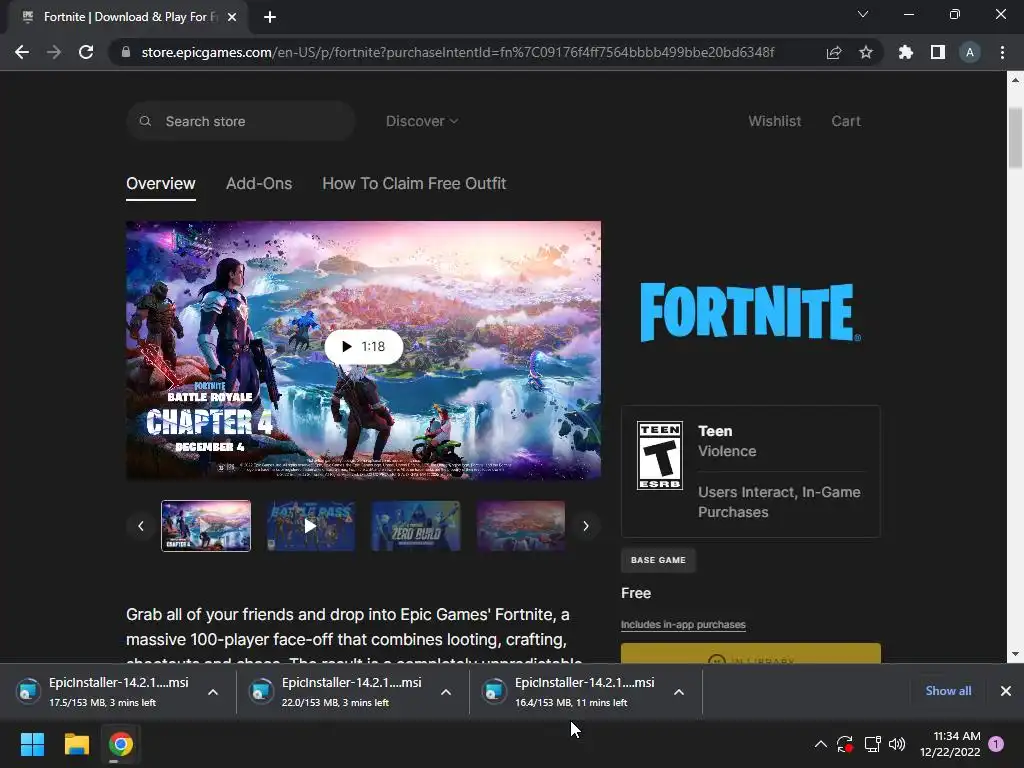The height and width of the screenshot is (768, 1024).
Task: Click the address bar URL
Action: 458,52
